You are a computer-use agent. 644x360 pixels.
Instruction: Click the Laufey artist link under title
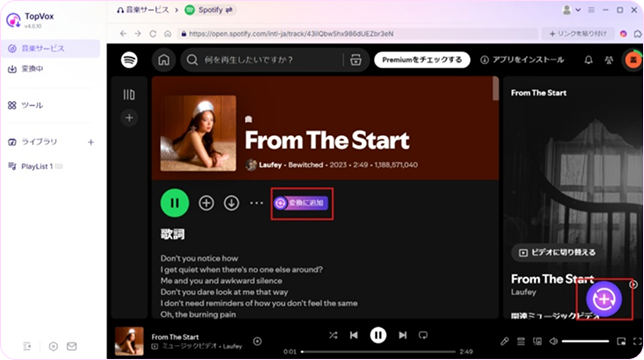tap(270, 165)
